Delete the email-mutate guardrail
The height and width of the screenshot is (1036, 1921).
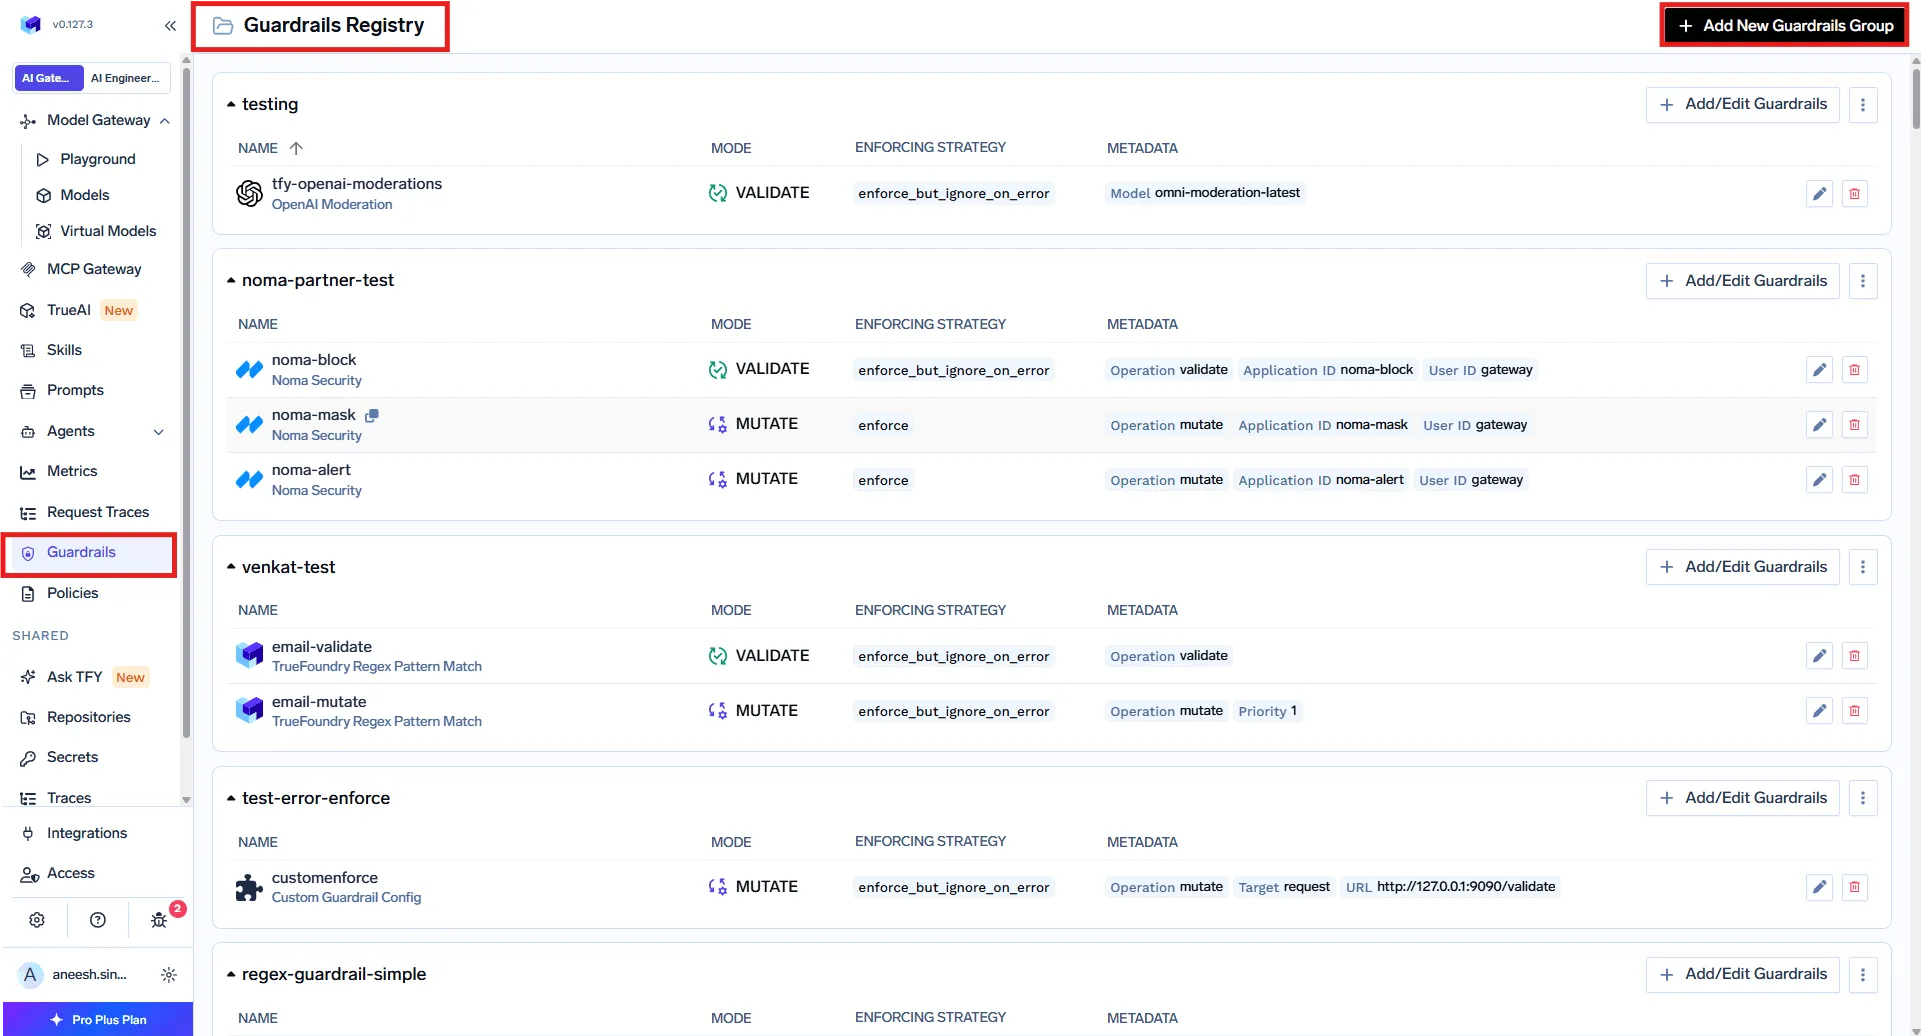(x=1854, y=711)
